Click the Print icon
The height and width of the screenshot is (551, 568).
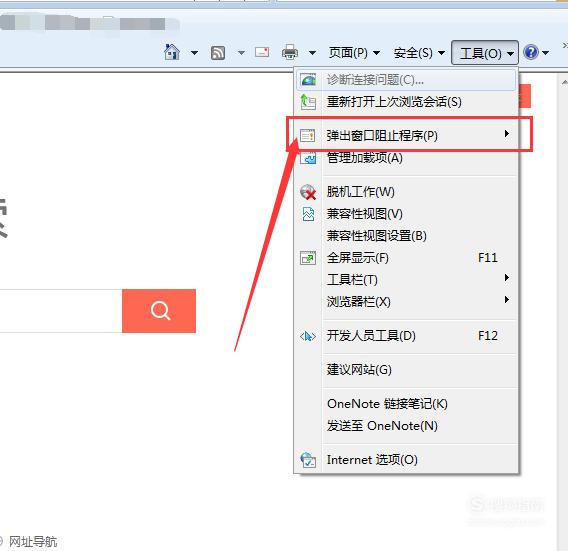(290, 53)
